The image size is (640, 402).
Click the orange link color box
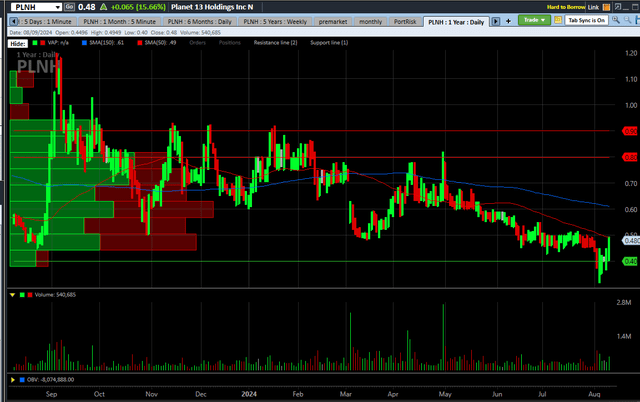pos(607,7)
